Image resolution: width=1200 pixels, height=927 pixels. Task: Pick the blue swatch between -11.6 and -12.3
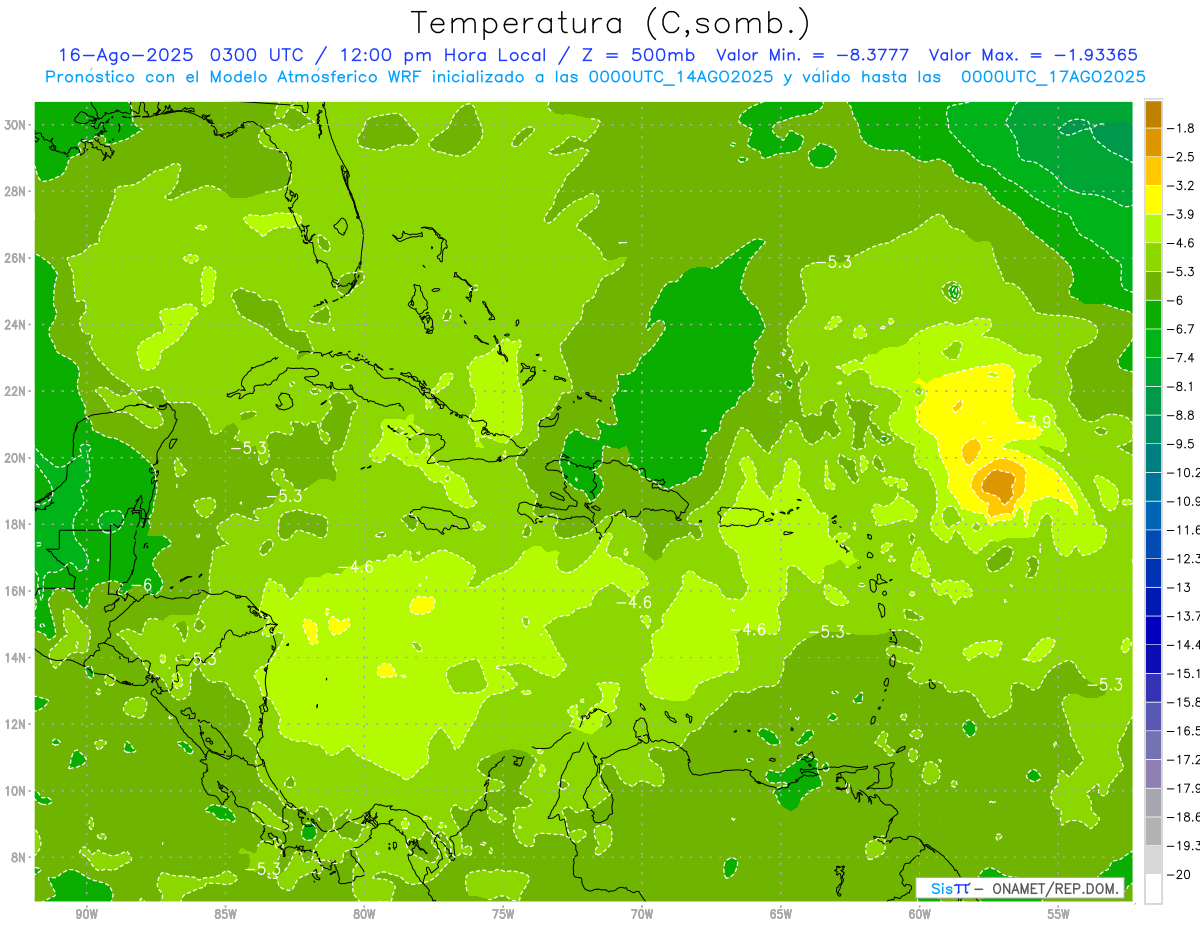pos(1153,543)
